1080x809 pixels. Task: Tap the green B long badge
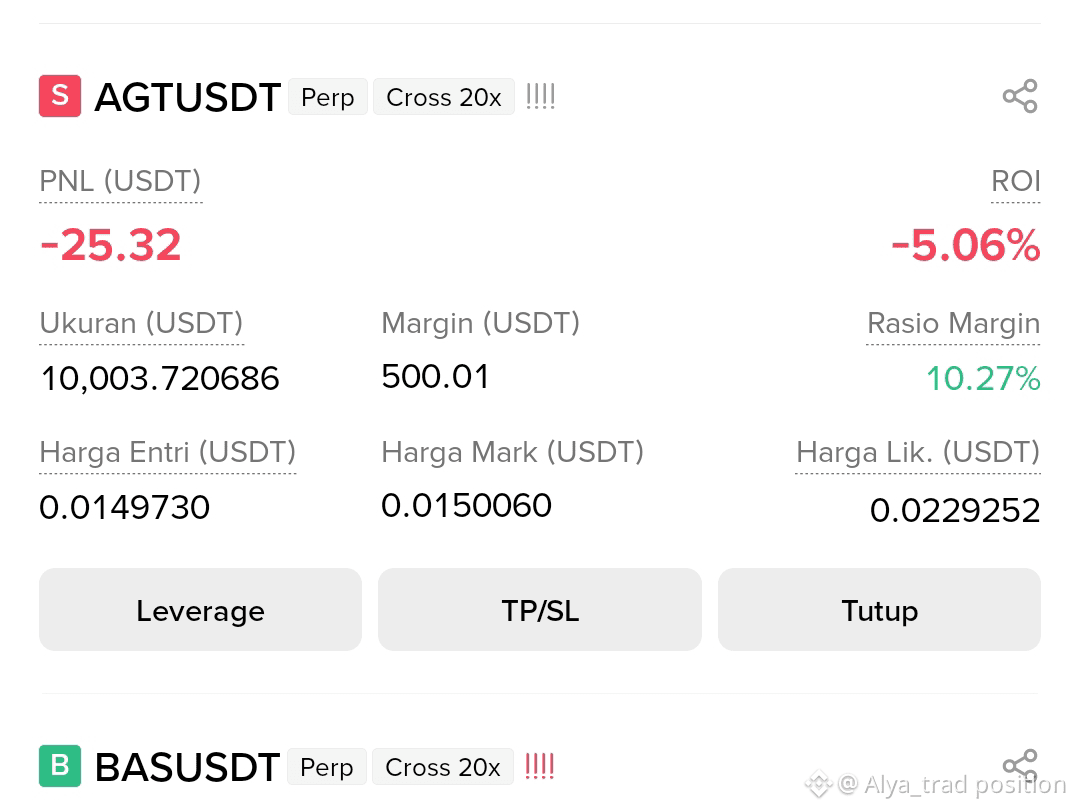(x=60, y=766)
